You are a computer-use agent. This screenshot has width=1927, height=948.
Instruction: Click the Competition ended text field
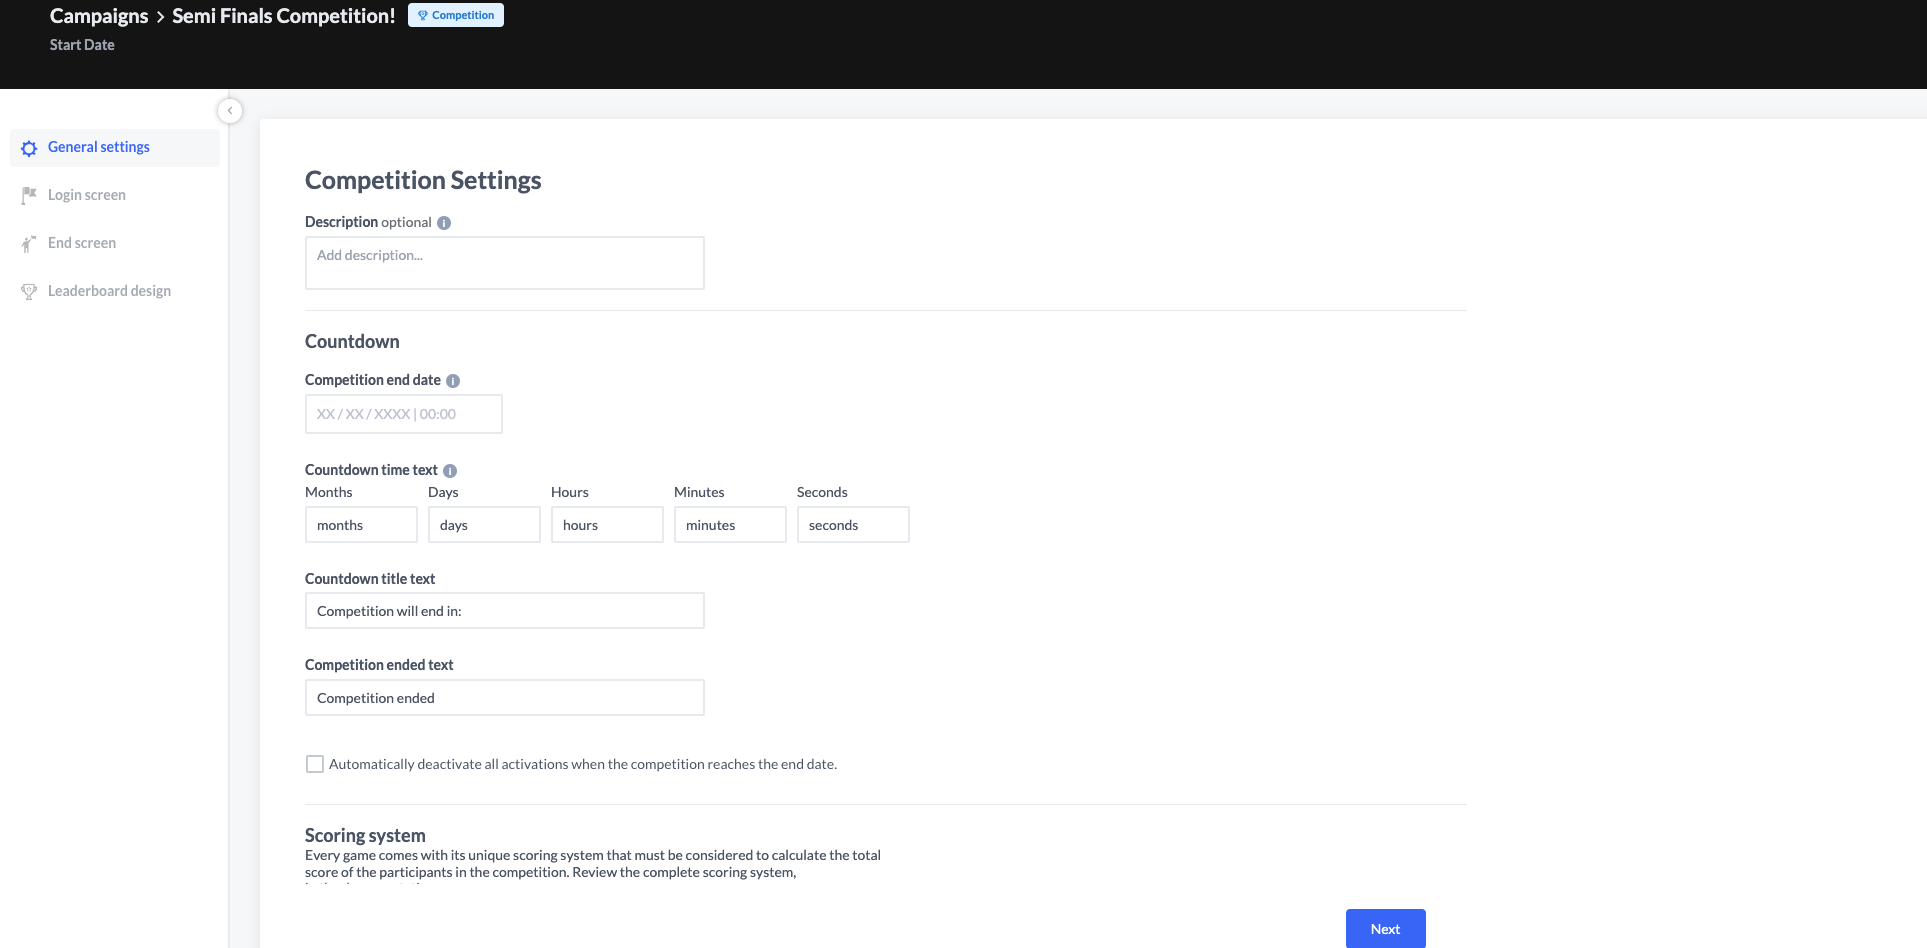tap(504, 698)
